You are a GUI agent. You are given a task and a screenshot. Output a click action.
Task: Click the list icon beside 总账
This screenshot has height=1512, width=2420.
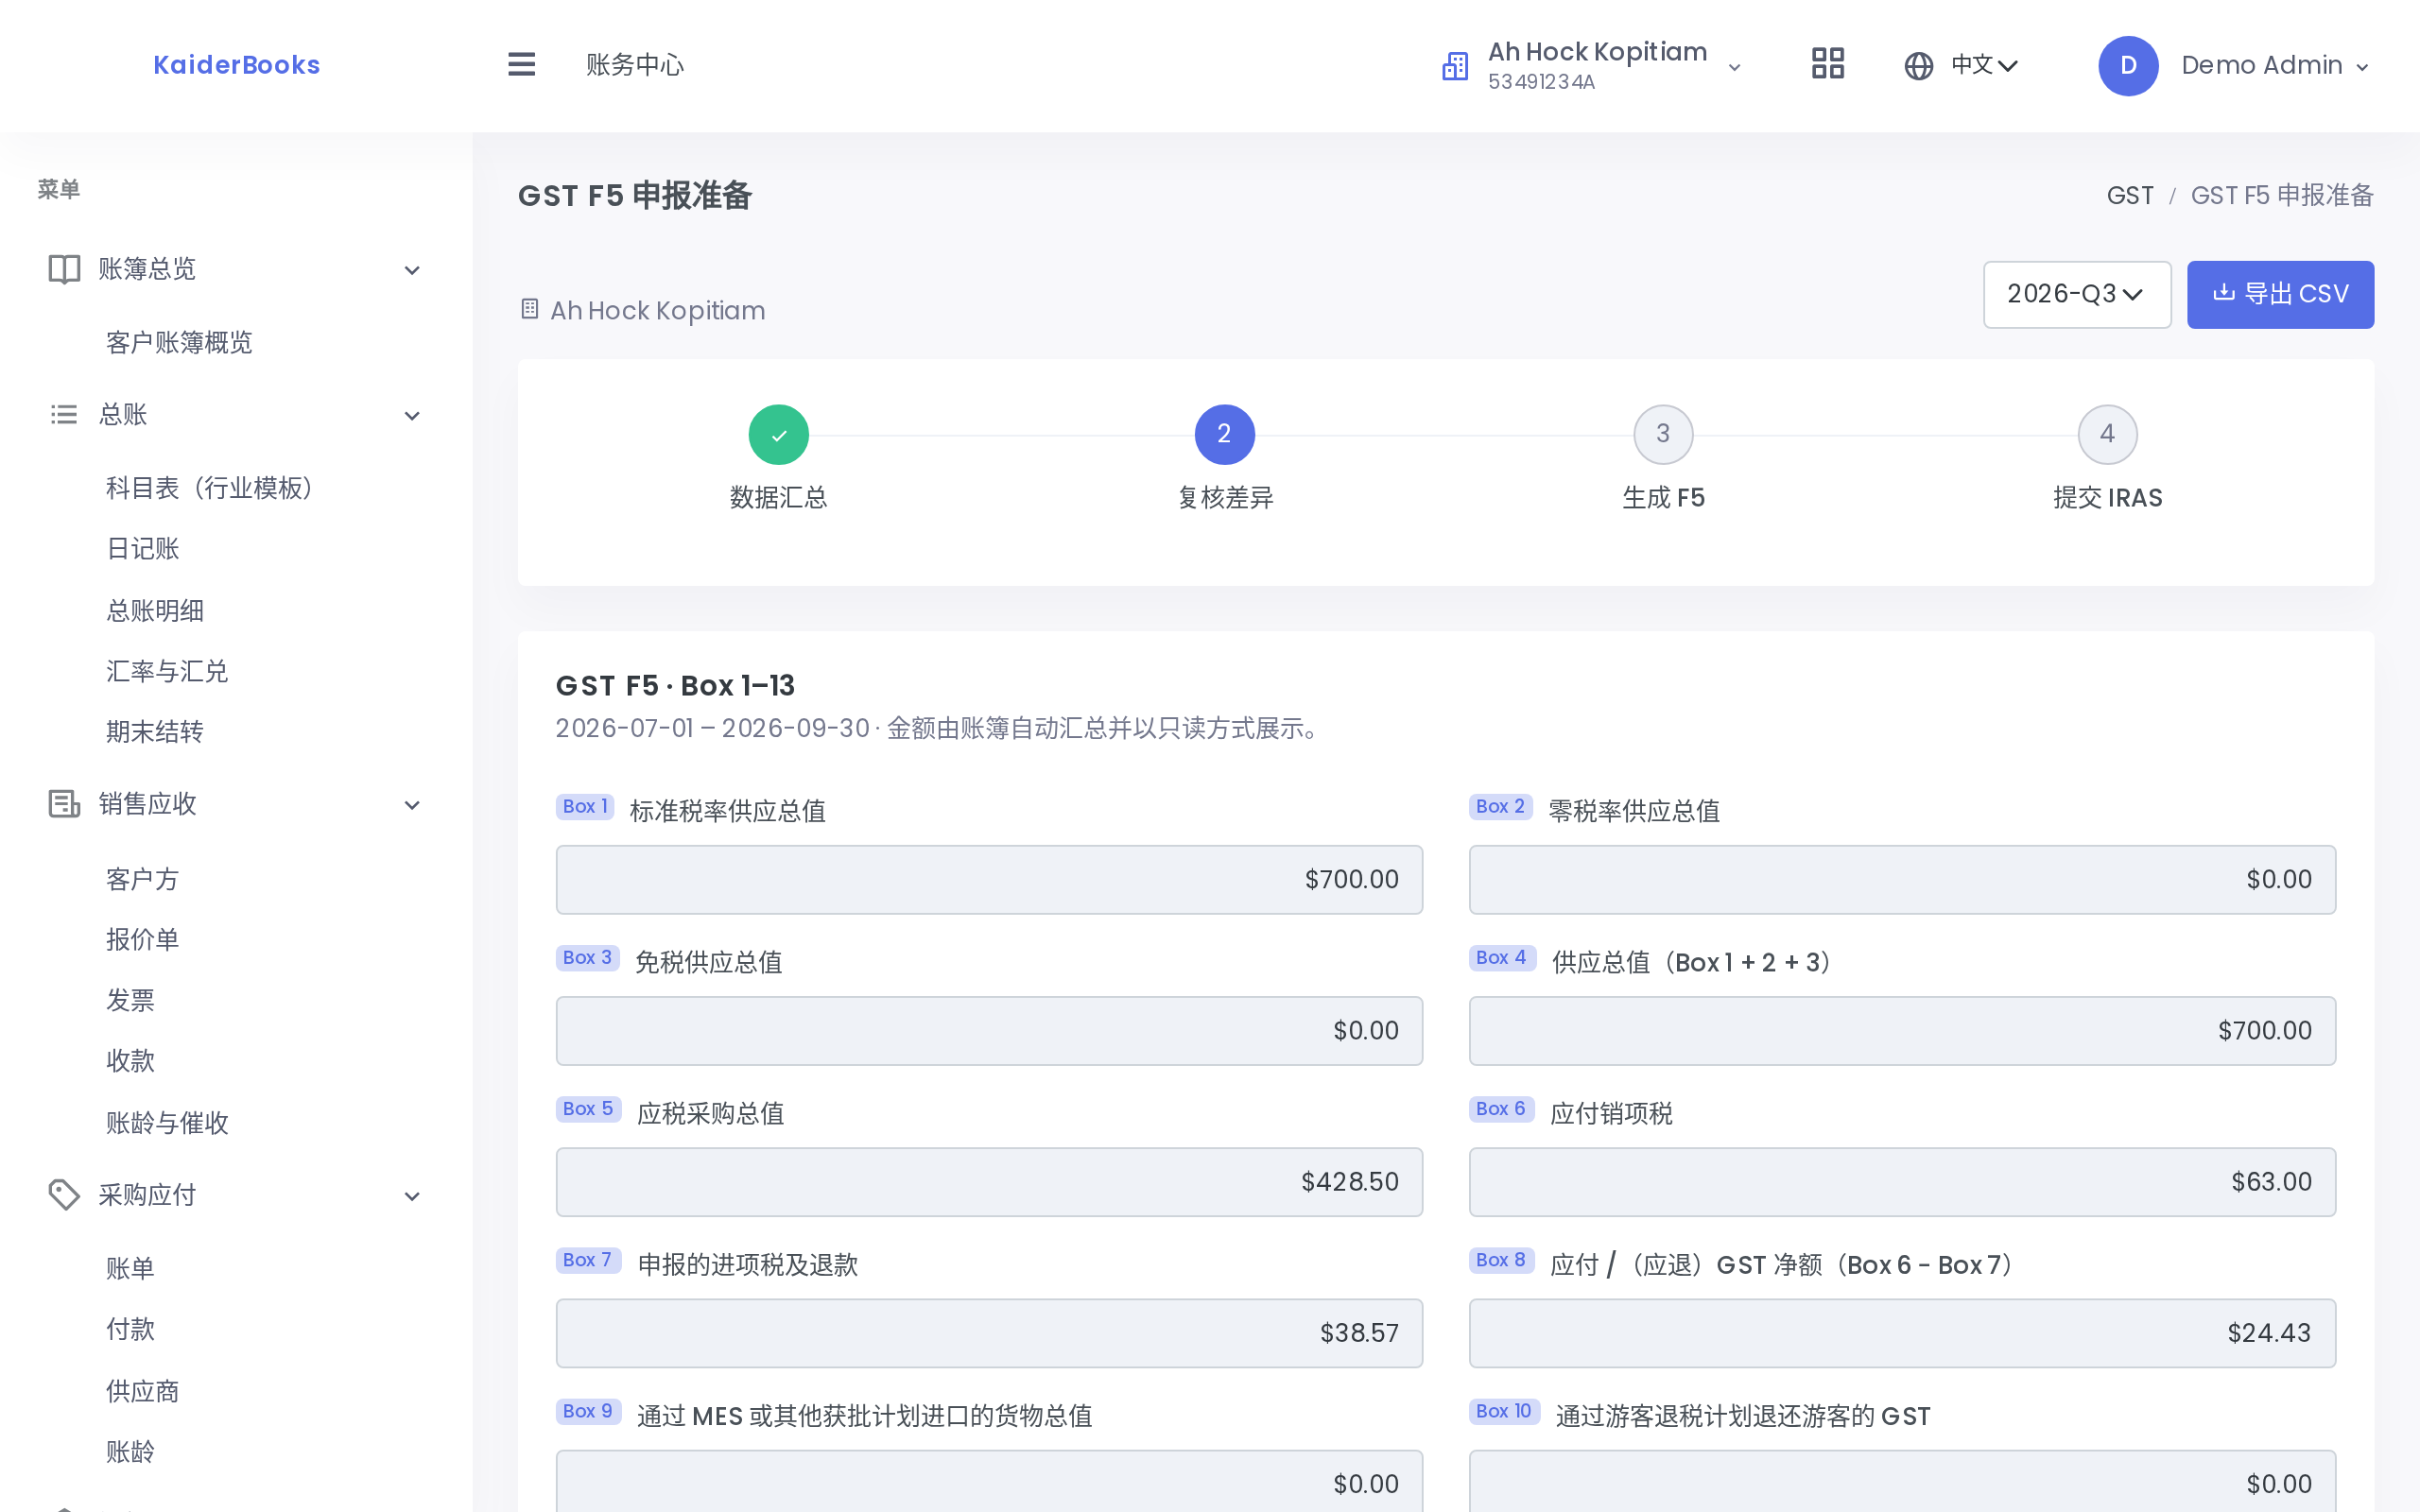tap(64, 414)
